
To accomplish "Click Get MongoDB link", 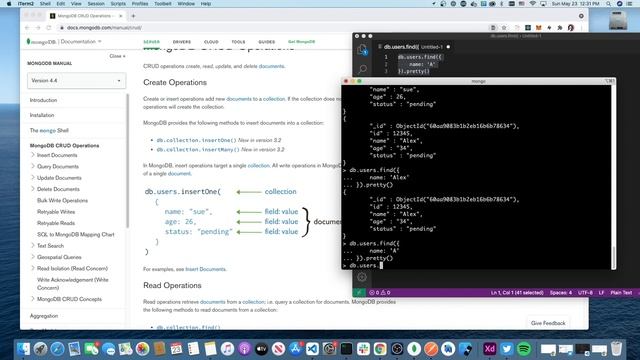I will point(302,42).
